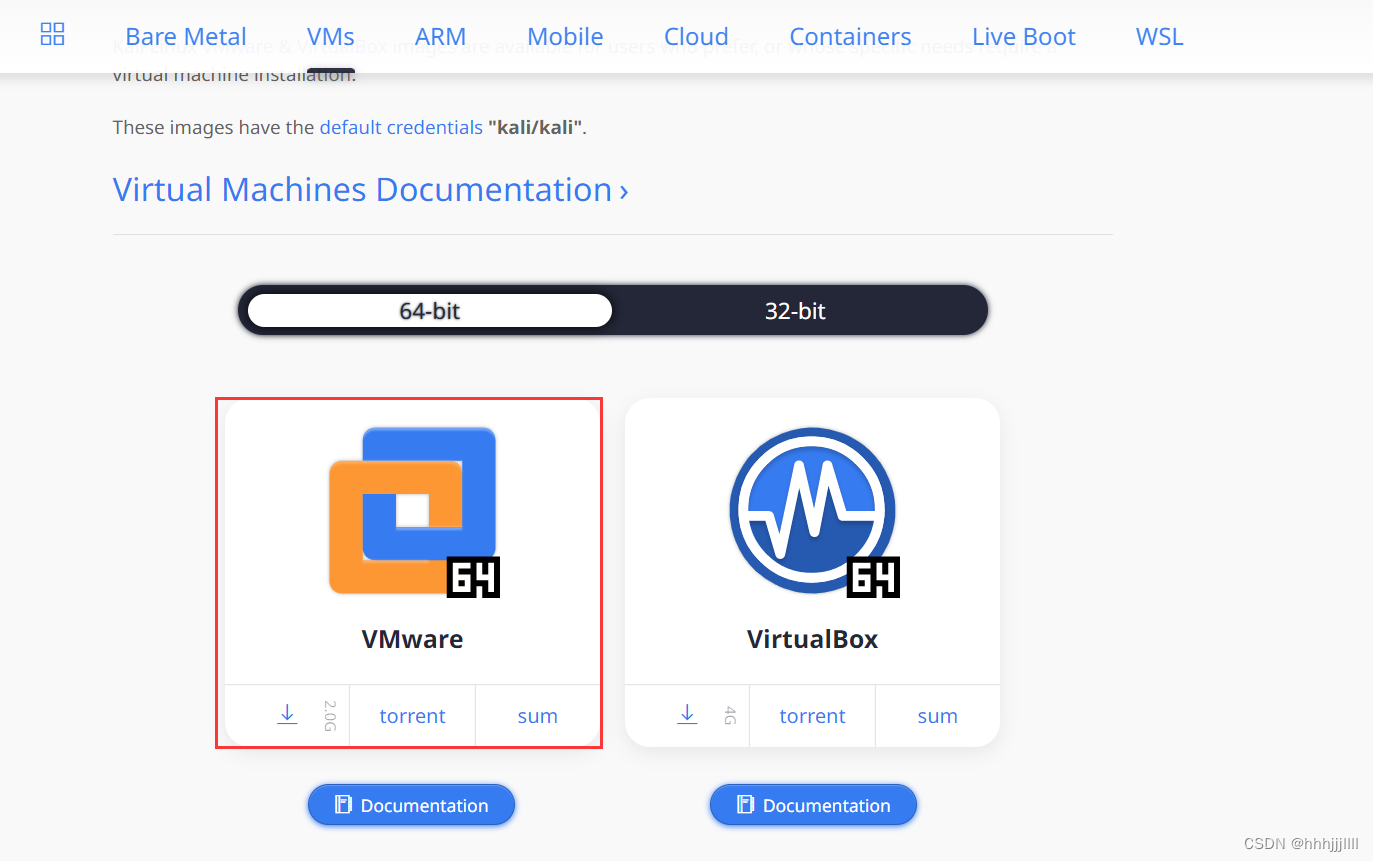The height and width of the screenshot is (861, 1373).
Task: Select the 64-bit toggle option
Action: pyautogui.click(x=430, y=310)
